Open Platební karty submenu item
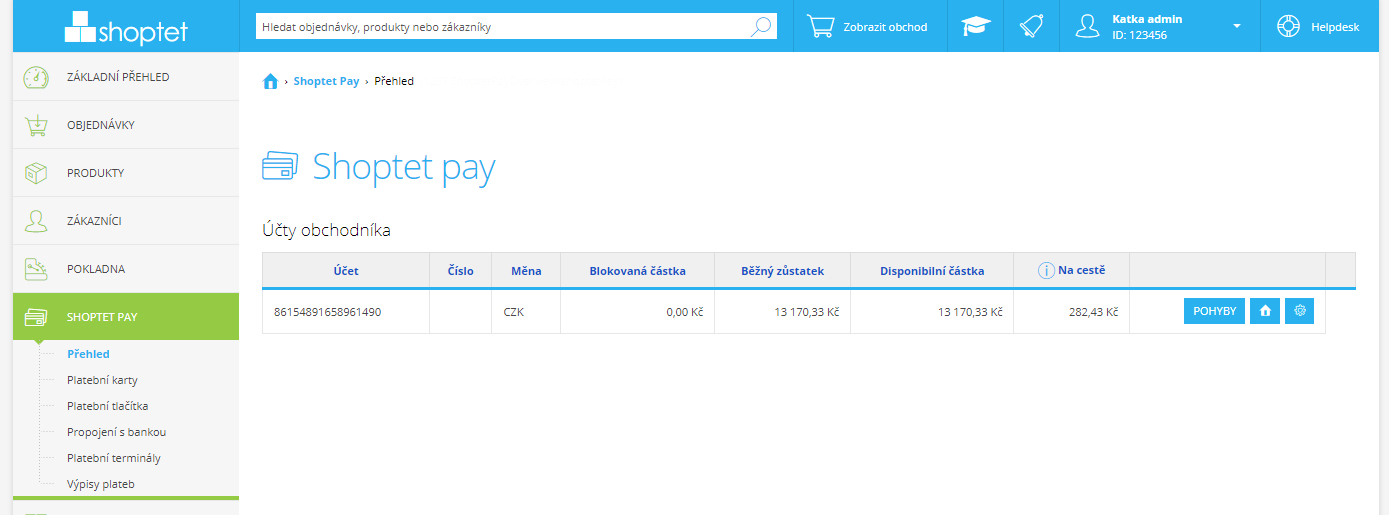This screenshot has height=515, width=1389. (x=102, y=380)
